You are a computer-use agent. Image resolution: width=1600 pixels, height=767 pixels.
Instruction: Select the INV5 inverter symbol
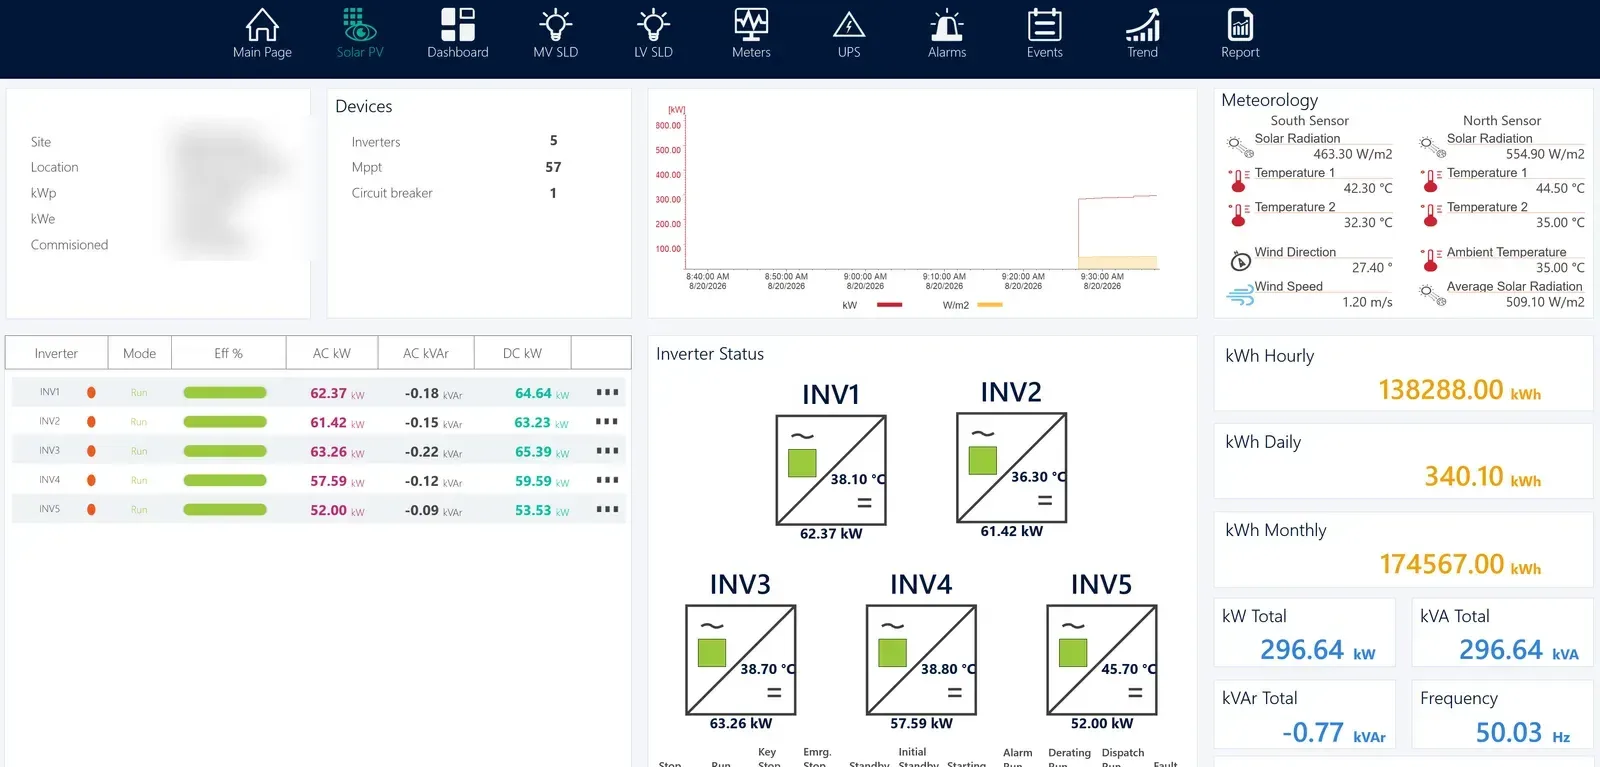click(x=1101, y=659)
